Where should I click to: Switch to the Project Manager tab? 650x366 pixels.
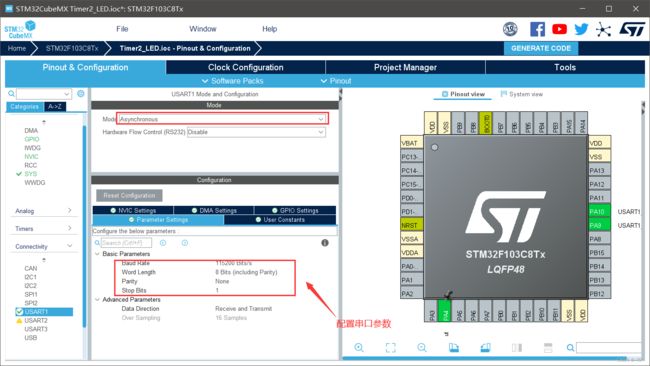coord(405,67)
